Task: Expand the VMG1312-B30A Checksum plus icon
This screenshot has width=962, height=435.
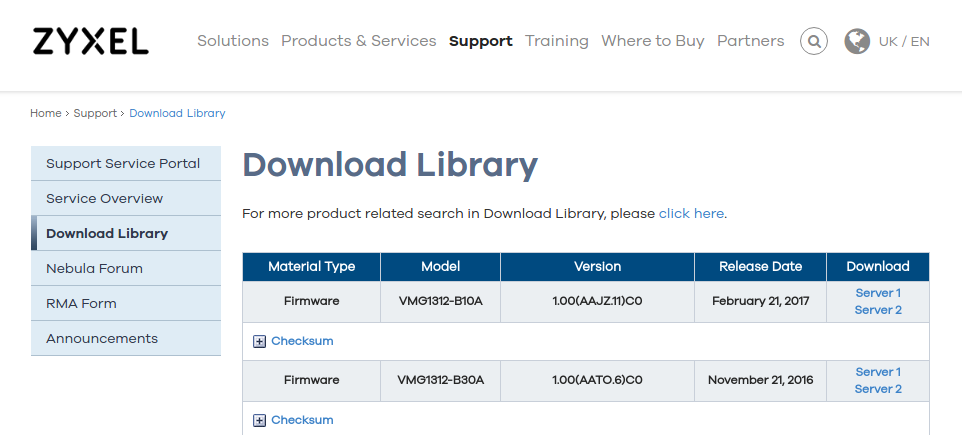Action: pyautogui.click(x=260, y=421)
